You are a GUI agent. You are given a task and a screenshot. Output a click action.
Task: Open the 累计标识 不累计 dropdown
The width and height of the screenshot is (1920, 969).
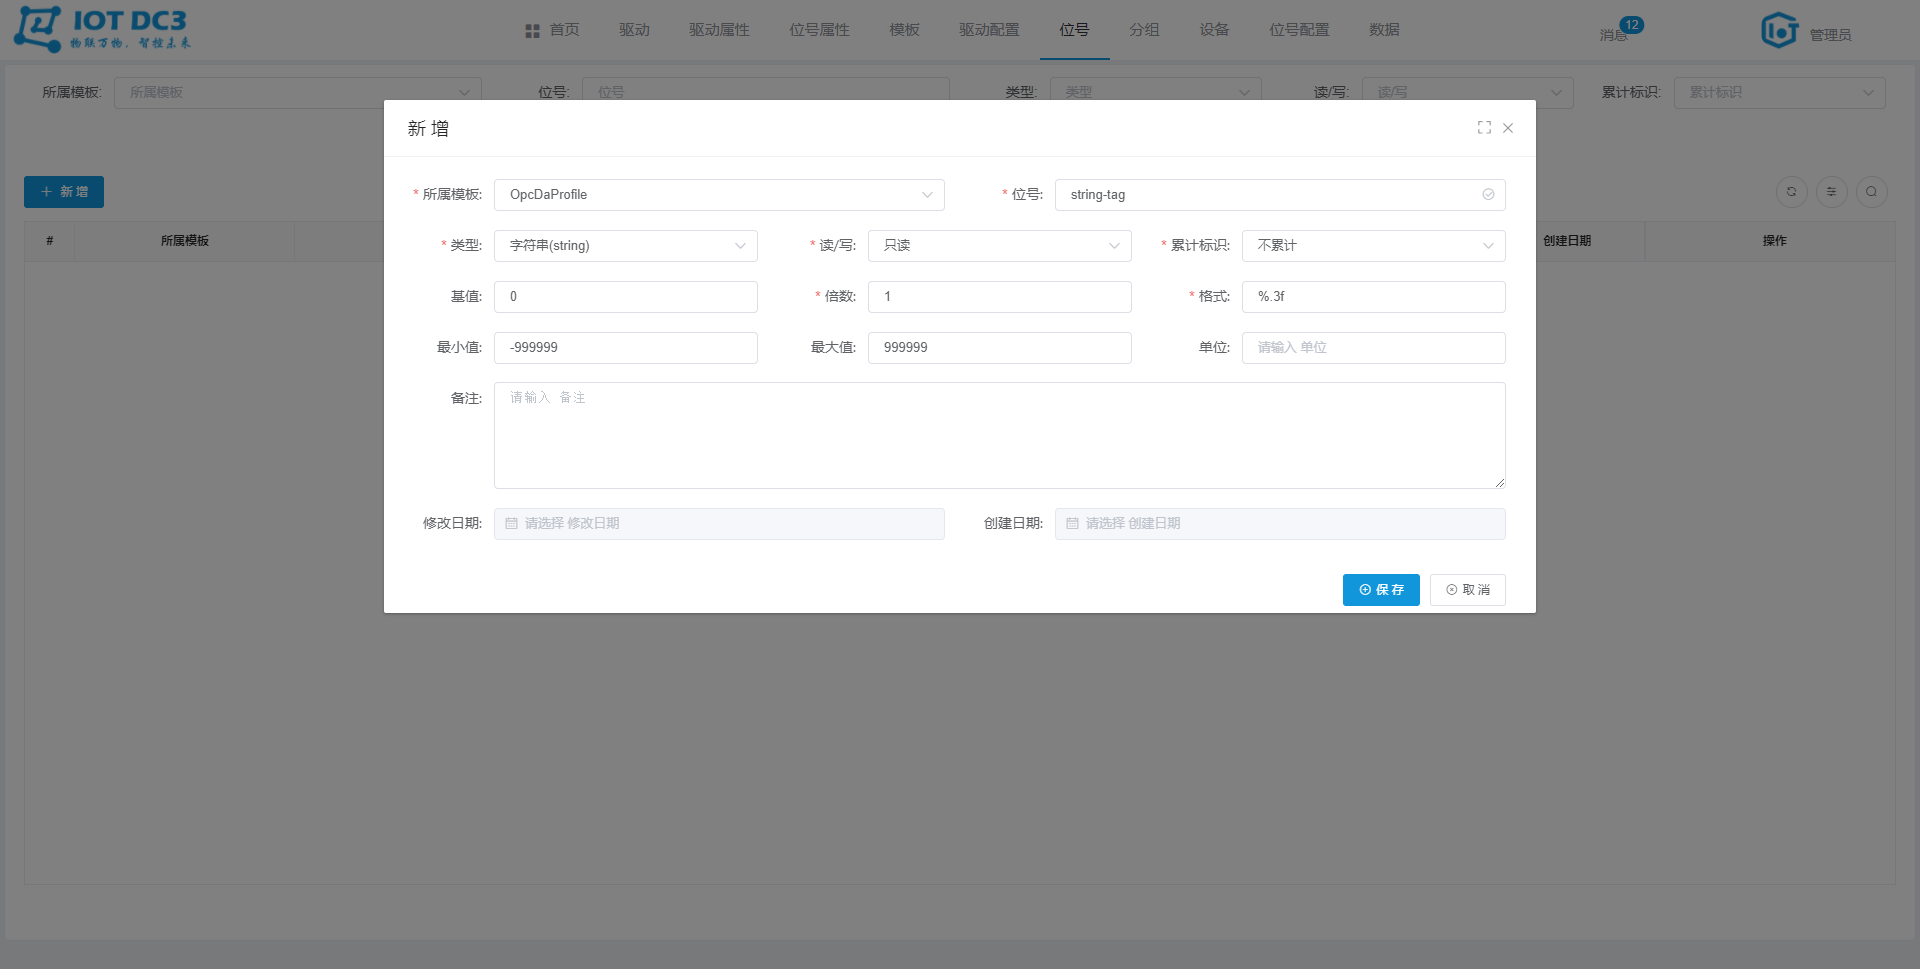coord(1373,246)
